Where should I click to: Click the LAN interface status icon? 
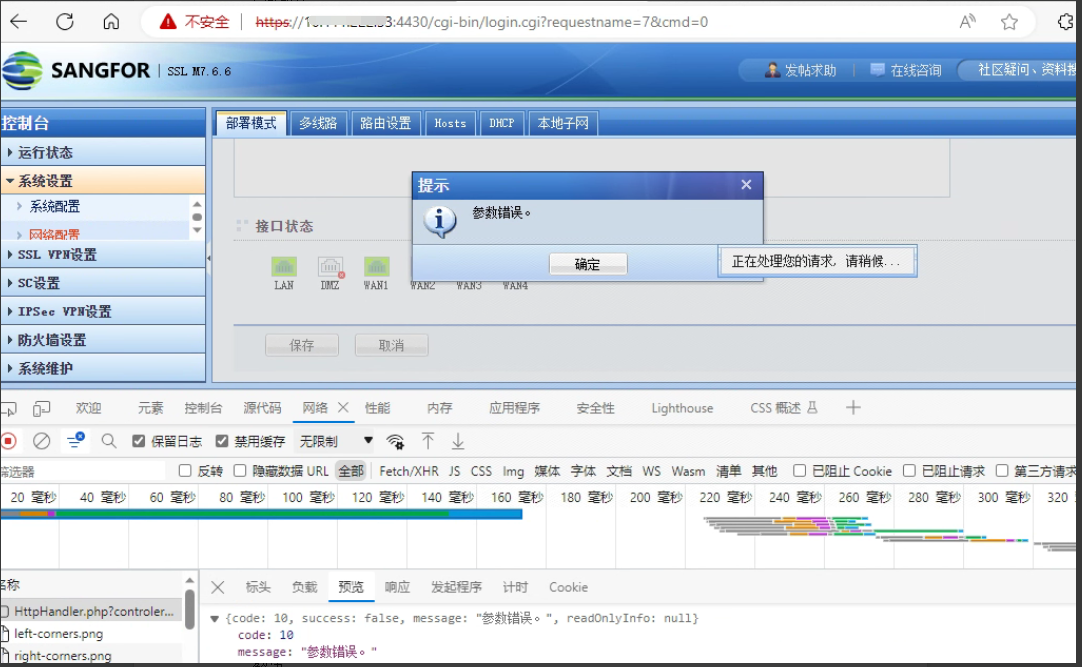click(284, 267)
